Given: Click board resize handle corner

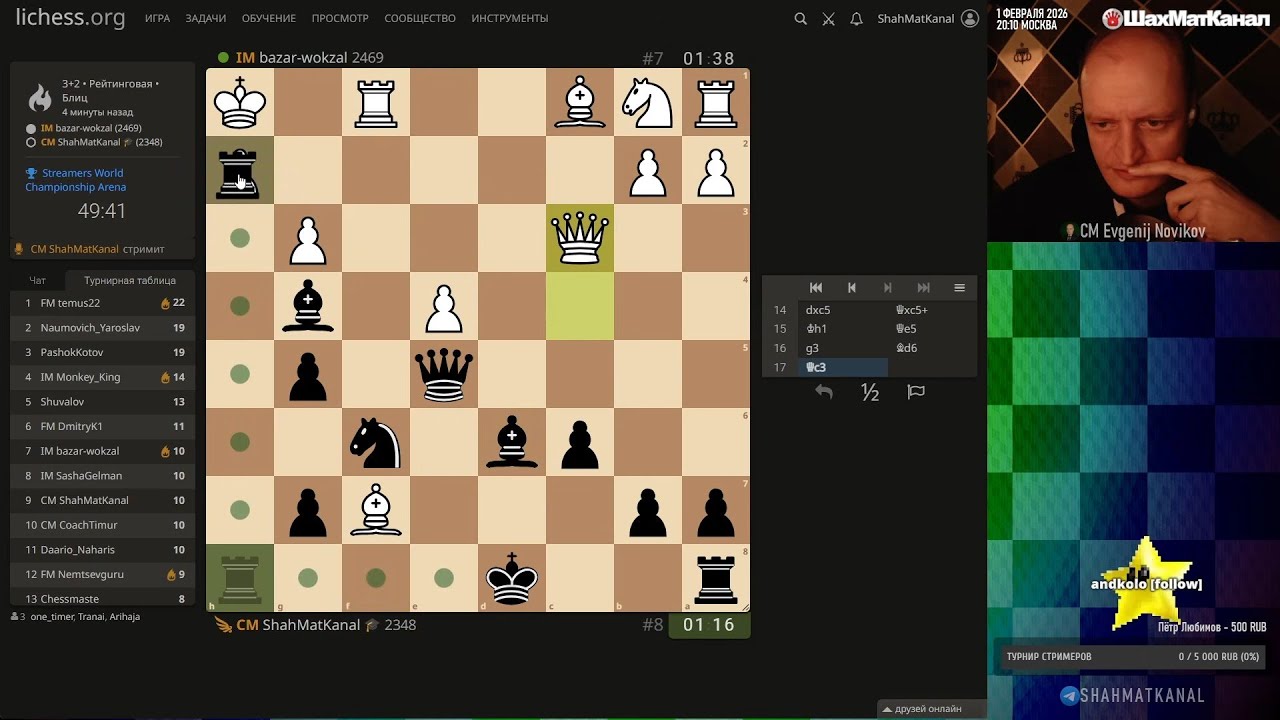Looking at the screenshot, I should click(744, 606).
